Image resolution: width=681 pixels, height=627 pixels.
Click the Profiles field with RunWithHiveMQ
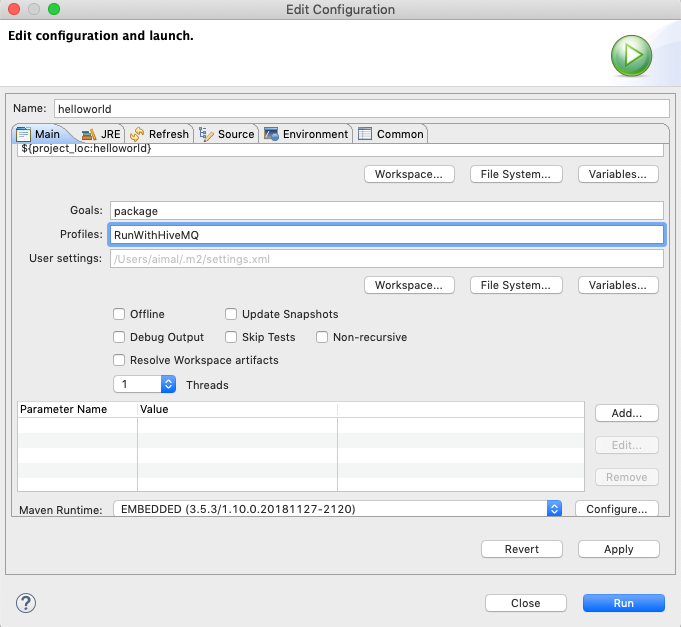(x=387, y=235)
